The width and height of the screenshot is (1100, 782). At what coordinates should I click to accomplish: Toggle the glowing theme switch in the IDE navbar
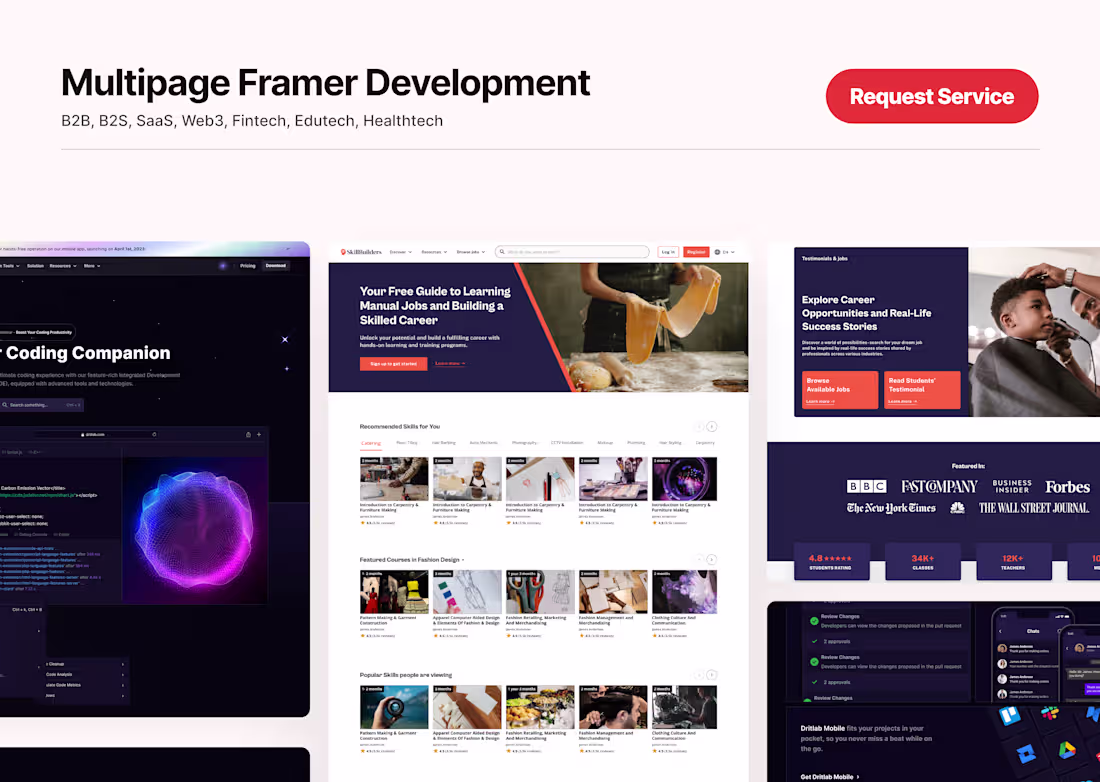[222, 264]
